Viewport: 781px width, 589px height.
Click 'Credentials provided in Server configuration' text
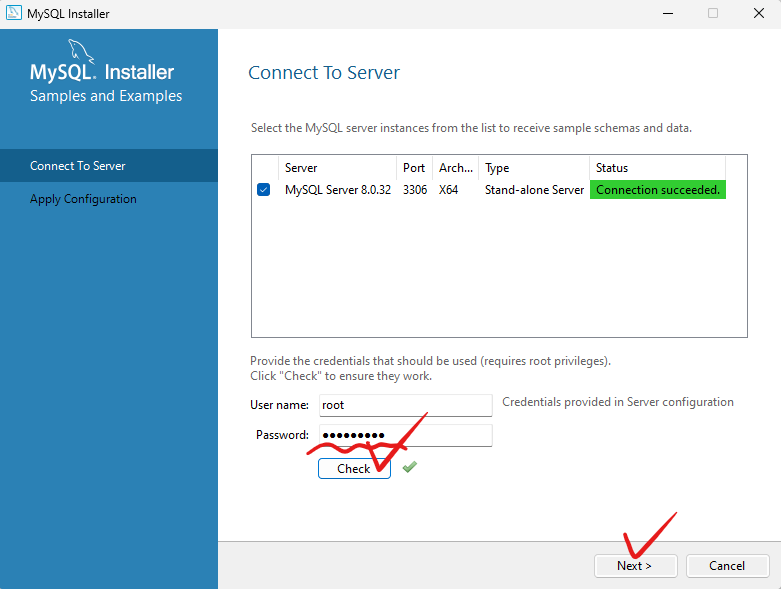tap(618, 402)
